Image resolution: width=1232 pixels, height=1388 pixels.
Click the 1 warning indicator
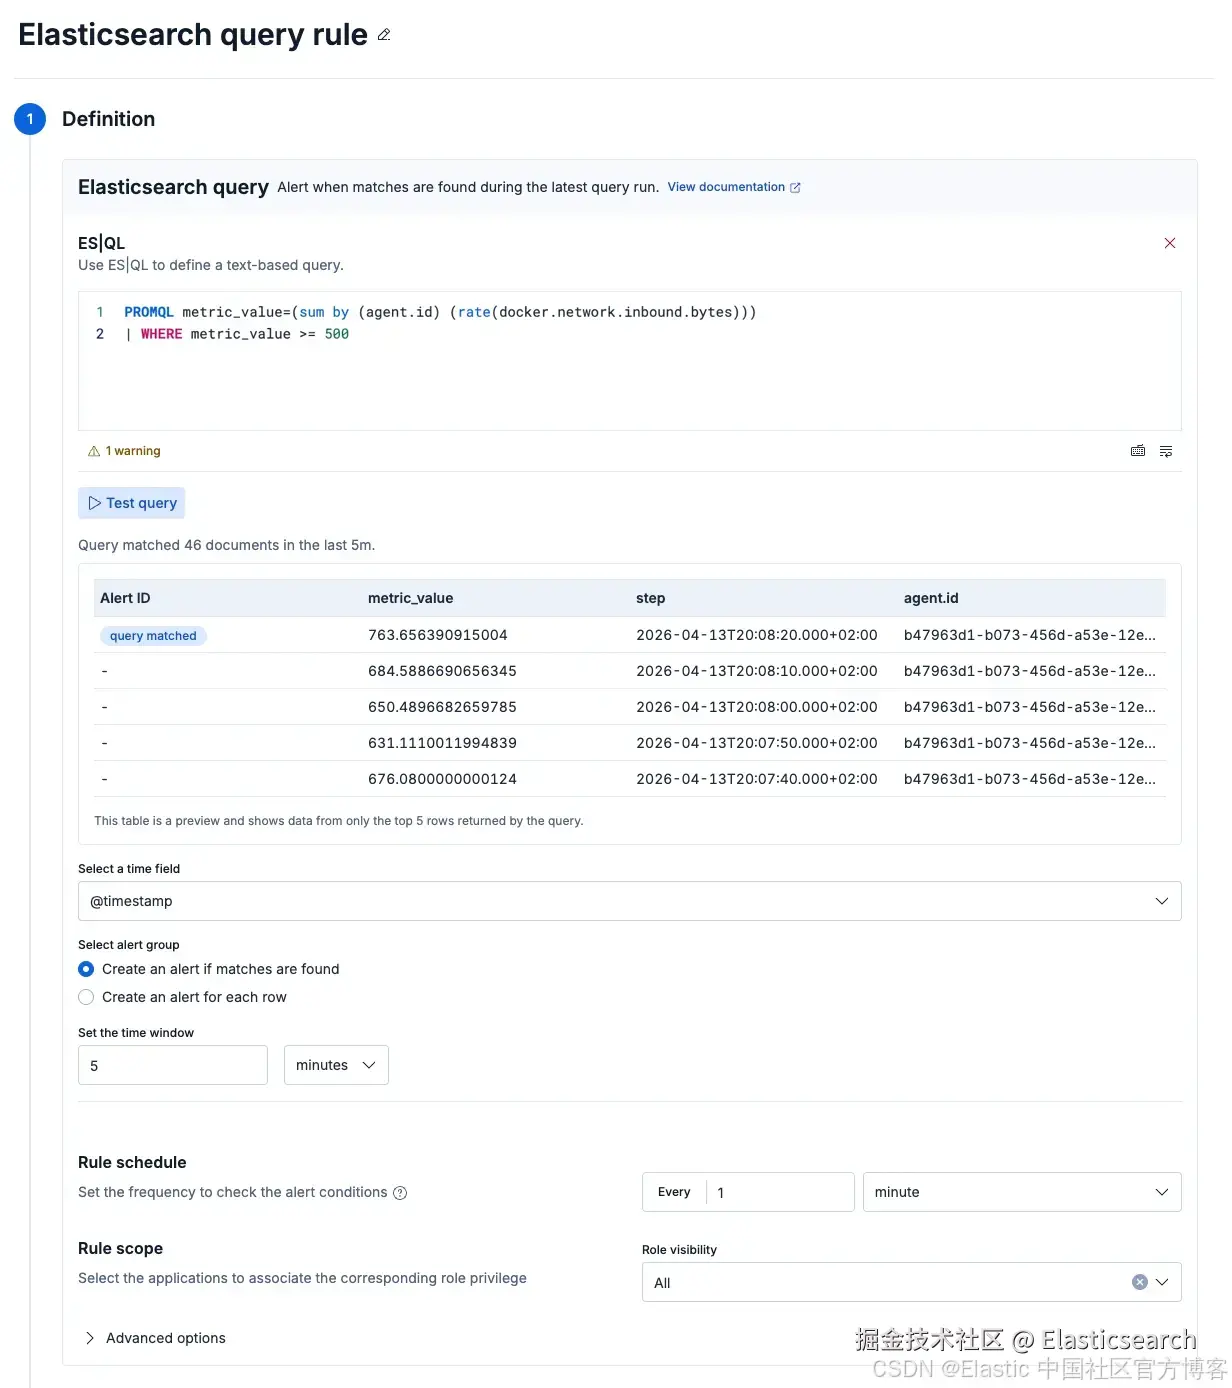[125, 451]
